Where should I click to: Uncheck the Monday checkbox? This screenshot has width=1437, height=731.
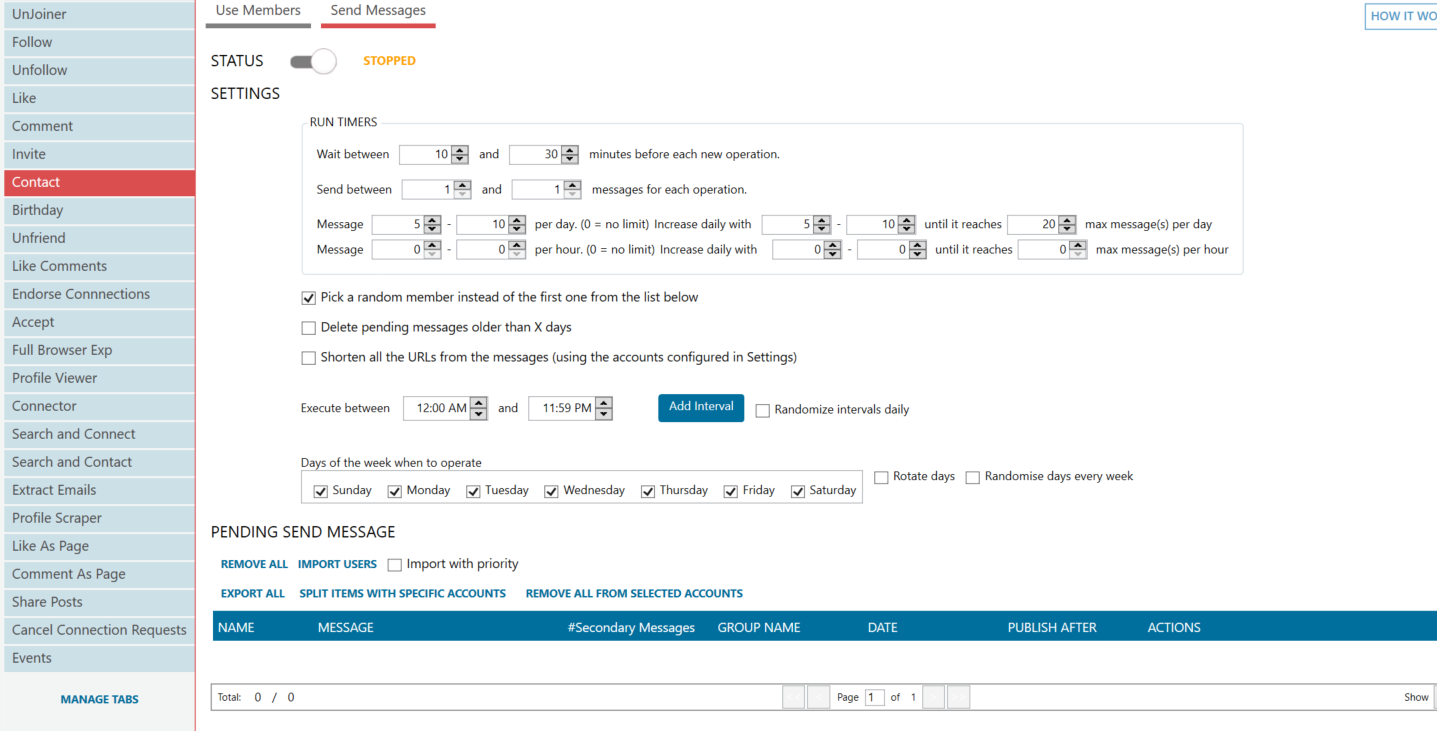[x=394, y=491]
